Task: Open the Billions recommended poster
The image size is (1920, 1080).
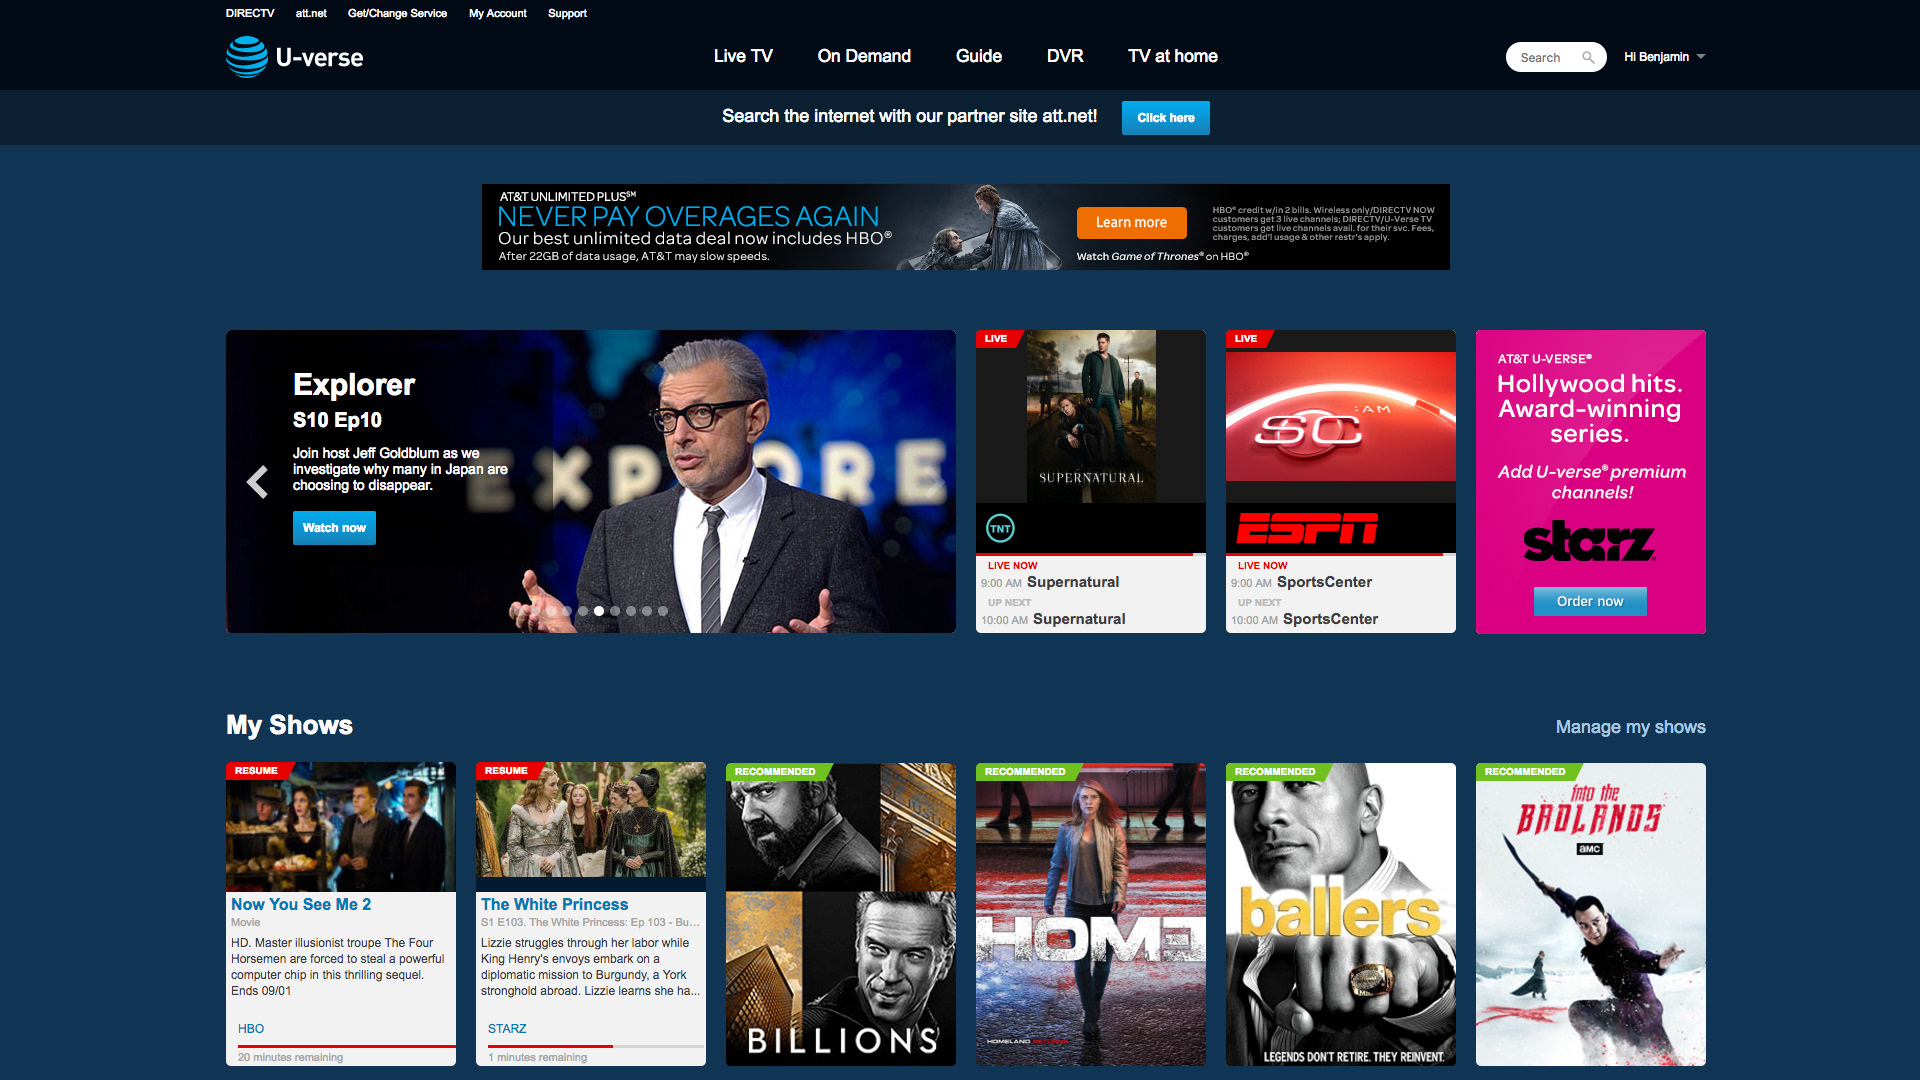Action: coord(840,914)
